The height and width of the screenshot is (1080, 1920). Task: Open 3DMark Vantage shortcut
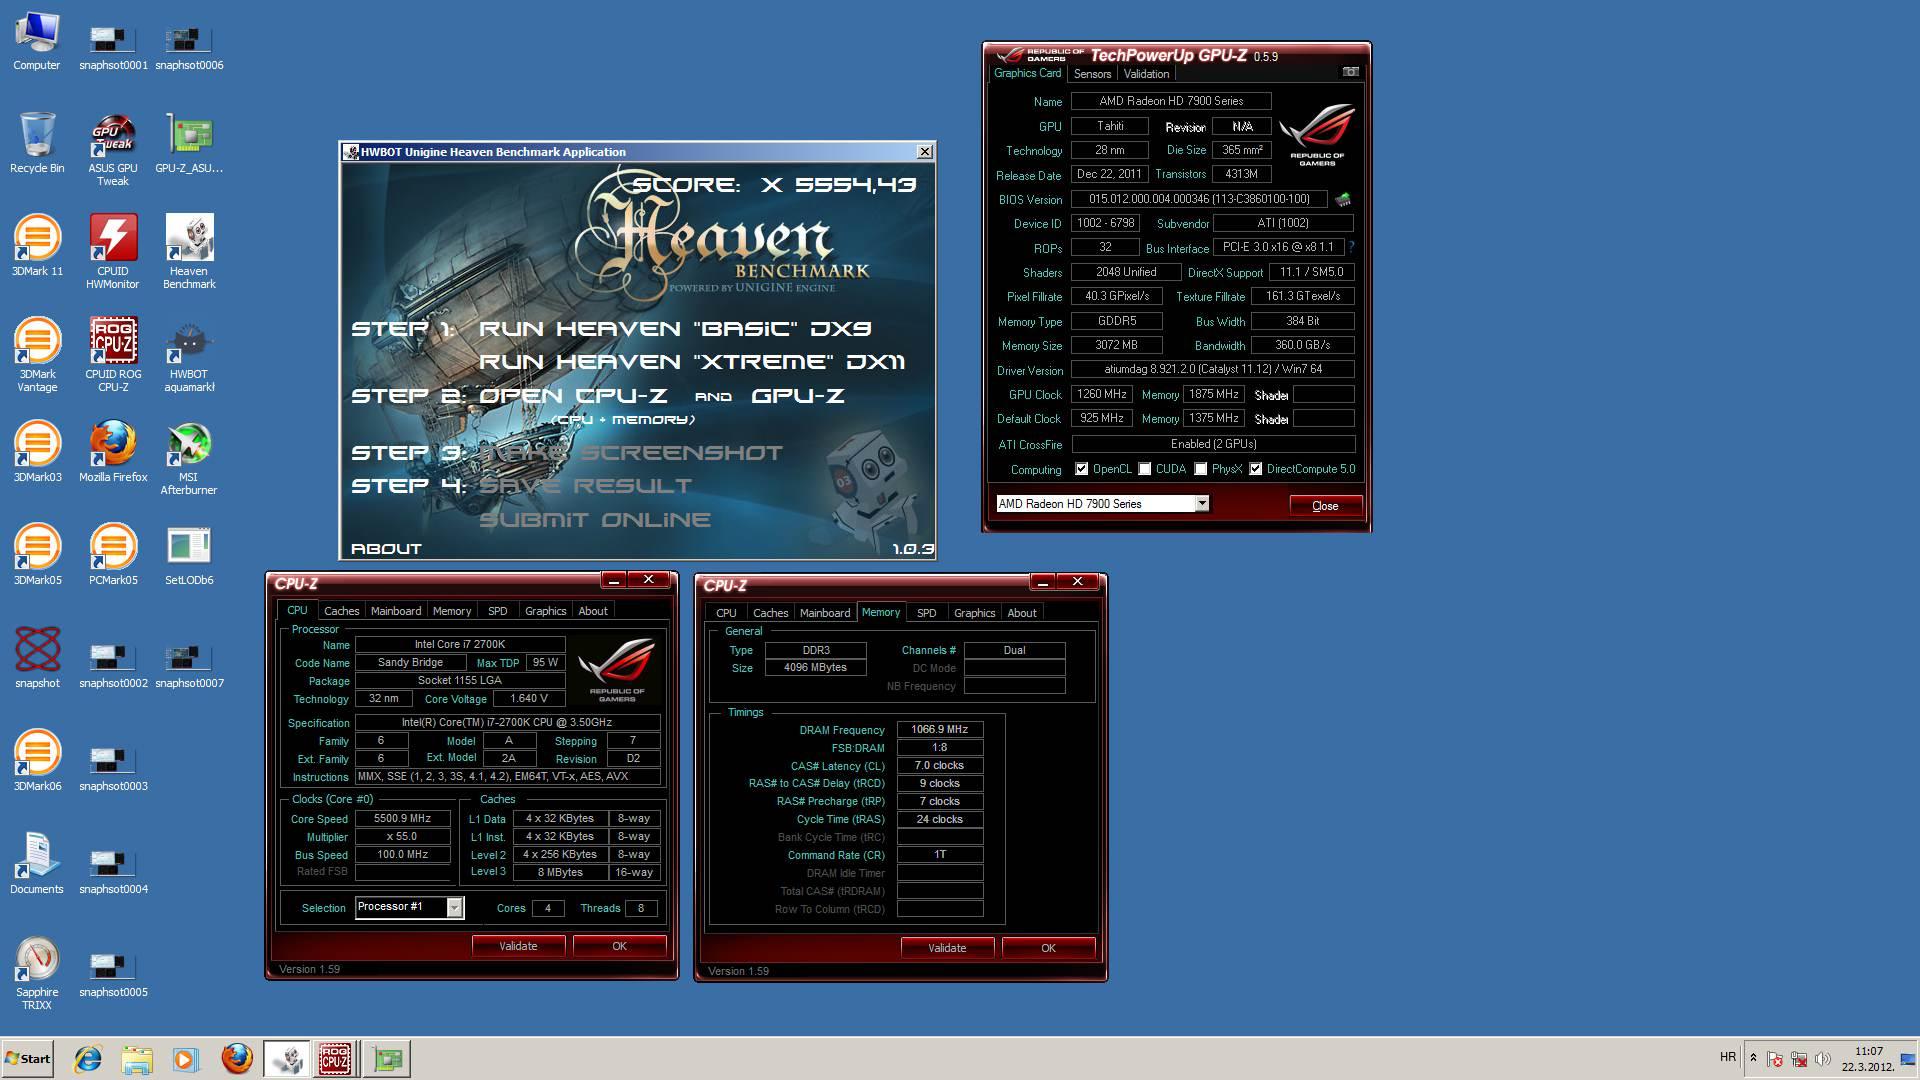(x=37, y=356)
